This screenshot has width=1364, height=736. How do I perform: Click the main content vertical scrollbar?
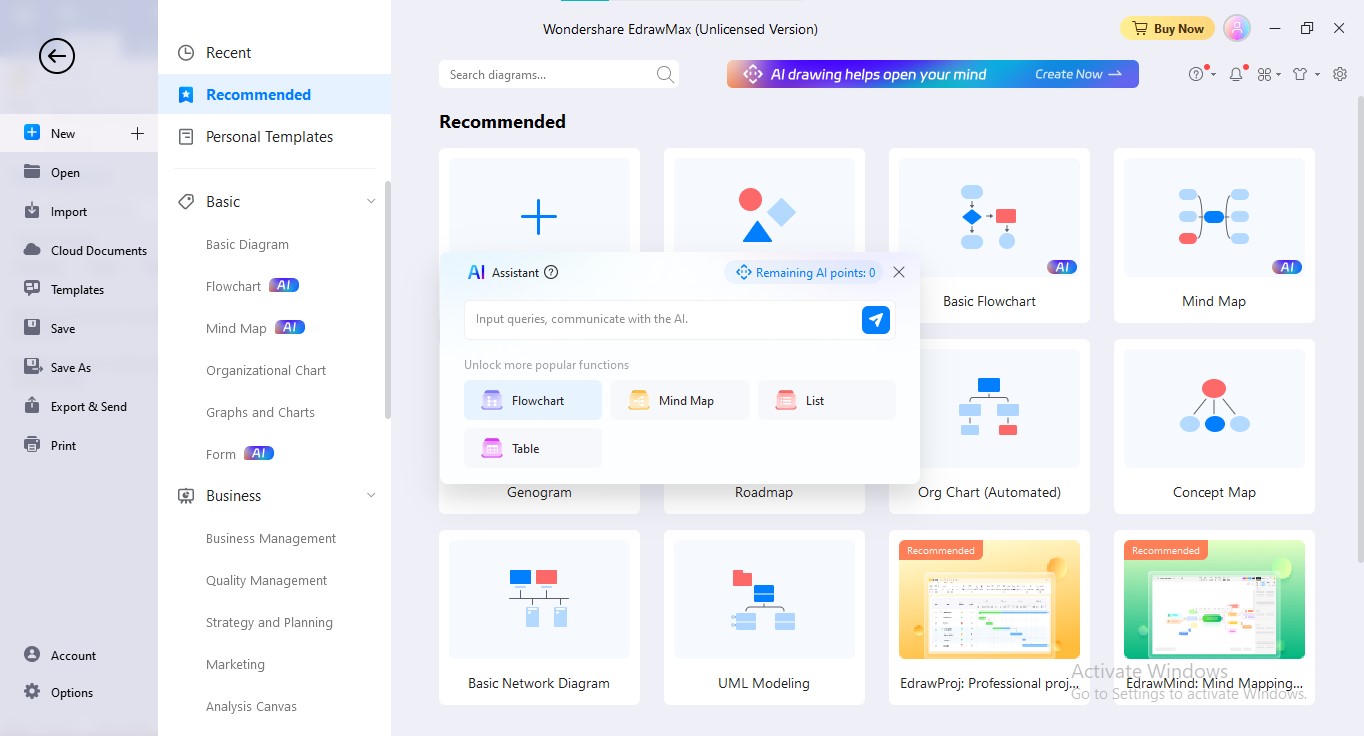[1359, 330]
